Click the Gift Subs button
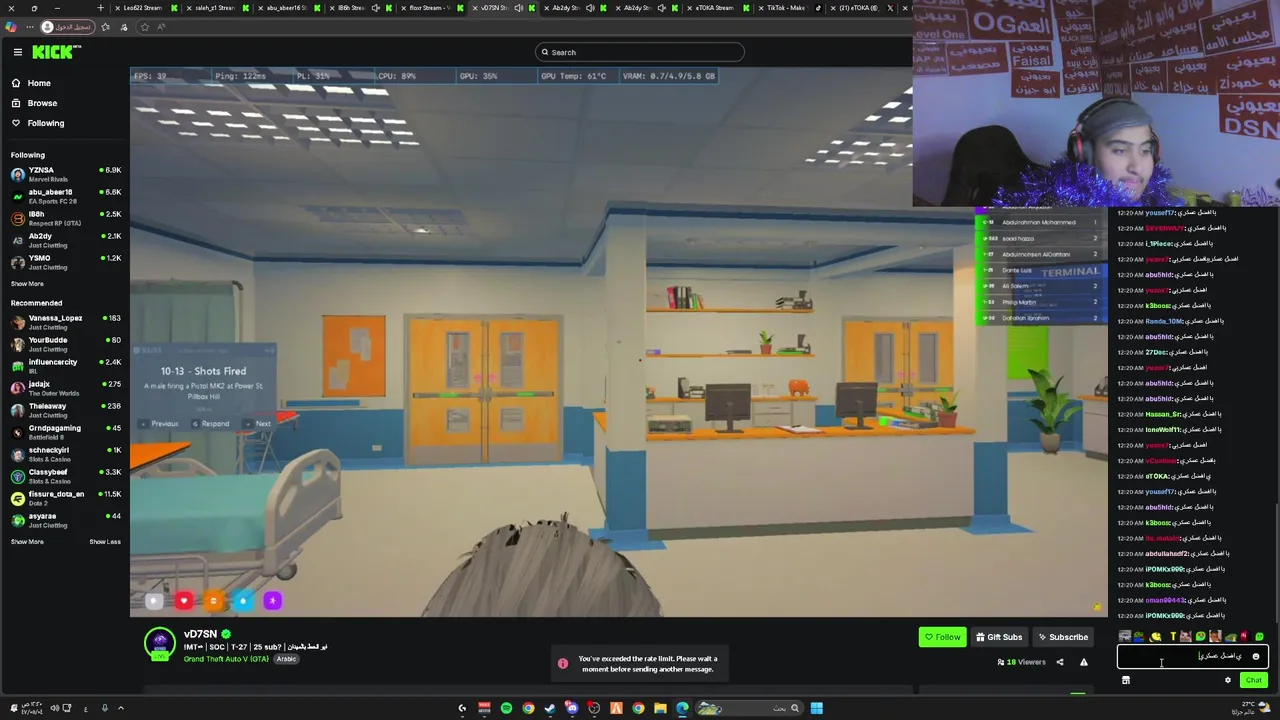 pyautogui.click(x=999, y=637)
